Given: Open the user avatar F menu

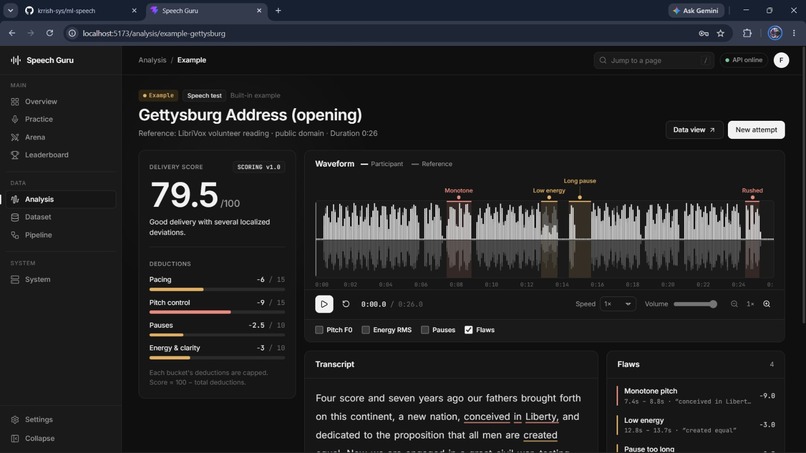Looking at the screenshot, I should [x=781, y=60].
